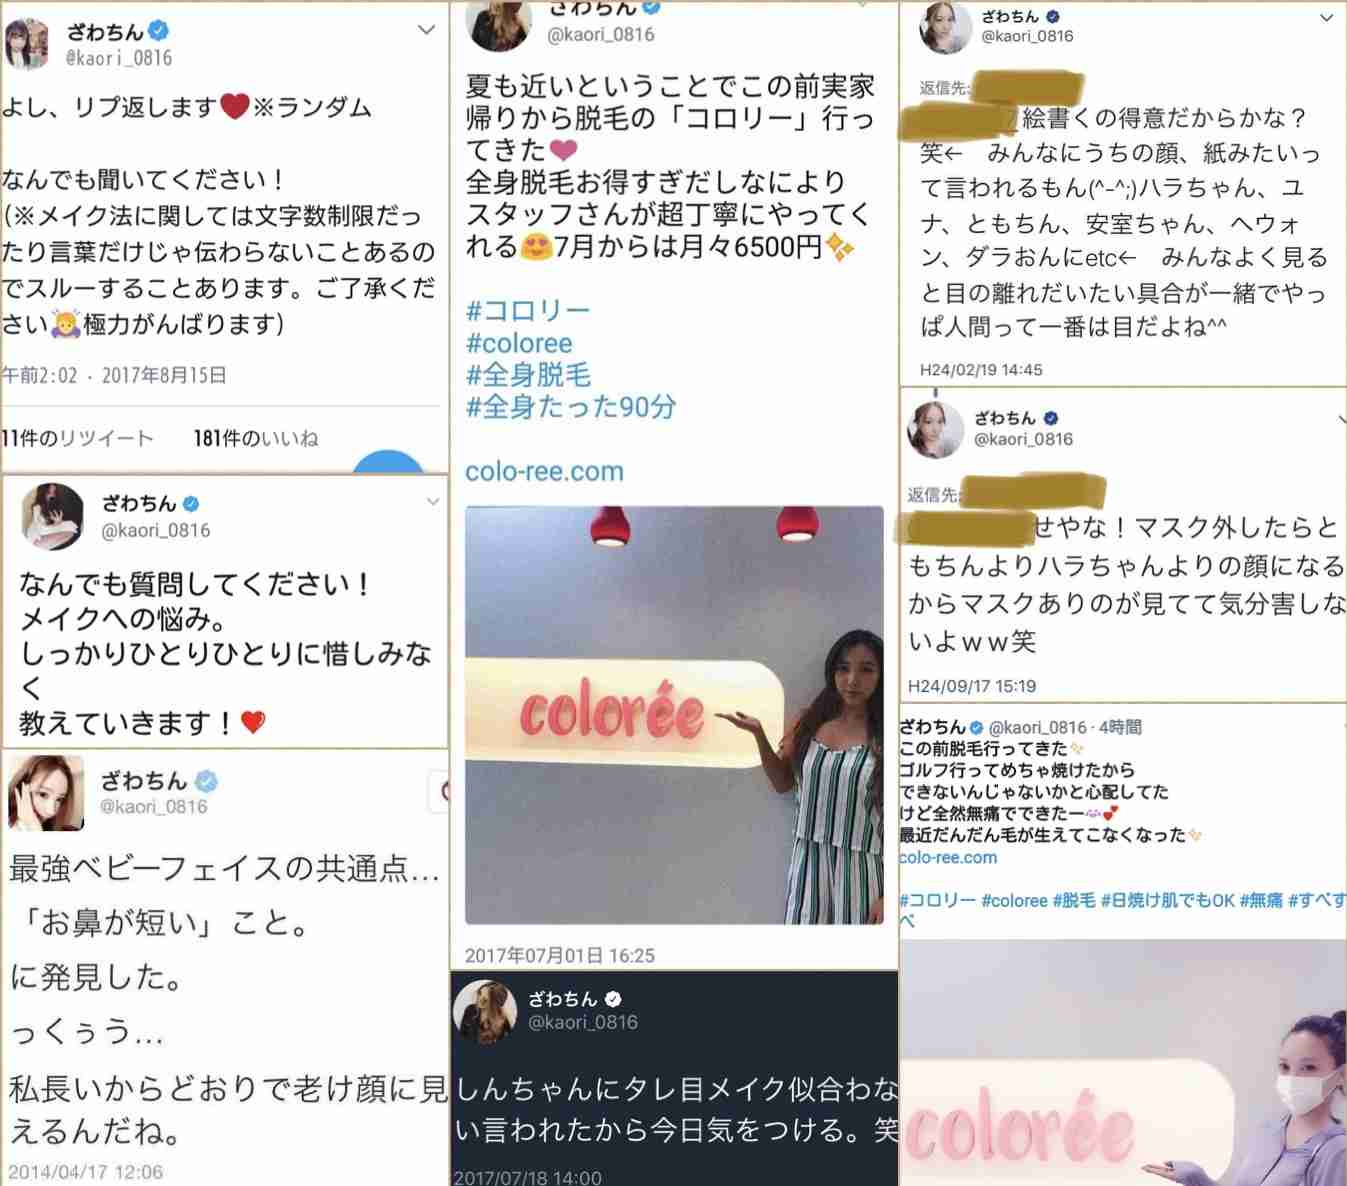Open the small colo-ree.com link in the 4時間 tweet
This screenshot has height=1186, width=1347.
pyautogui.click(x=948, y=857)
